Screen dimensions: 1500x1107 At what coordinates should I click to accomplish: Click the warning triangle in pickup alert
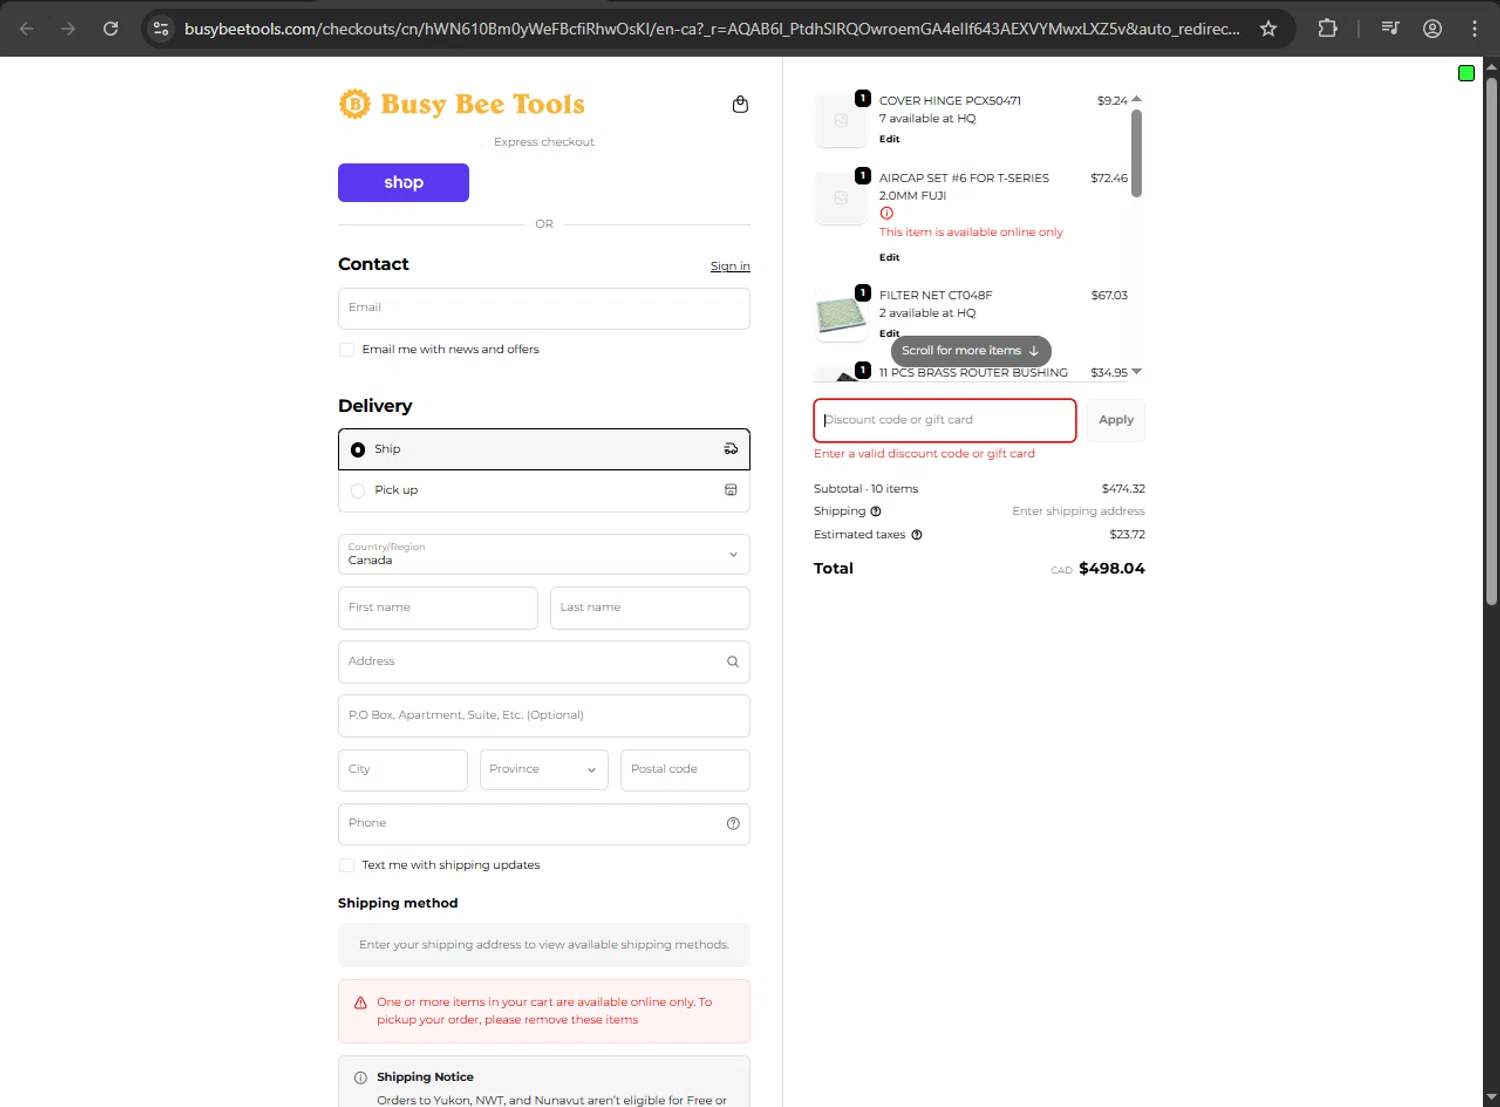361,1003
